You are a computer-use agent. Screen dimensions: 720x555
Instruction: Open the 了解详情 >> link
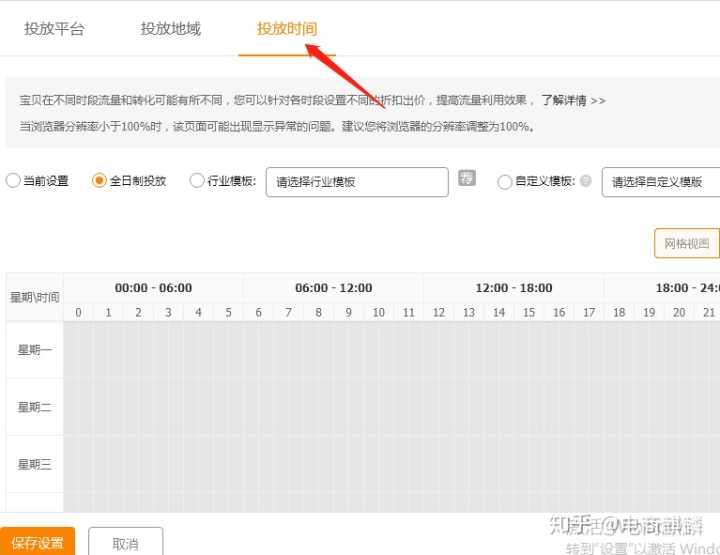[x=573, y=100]
